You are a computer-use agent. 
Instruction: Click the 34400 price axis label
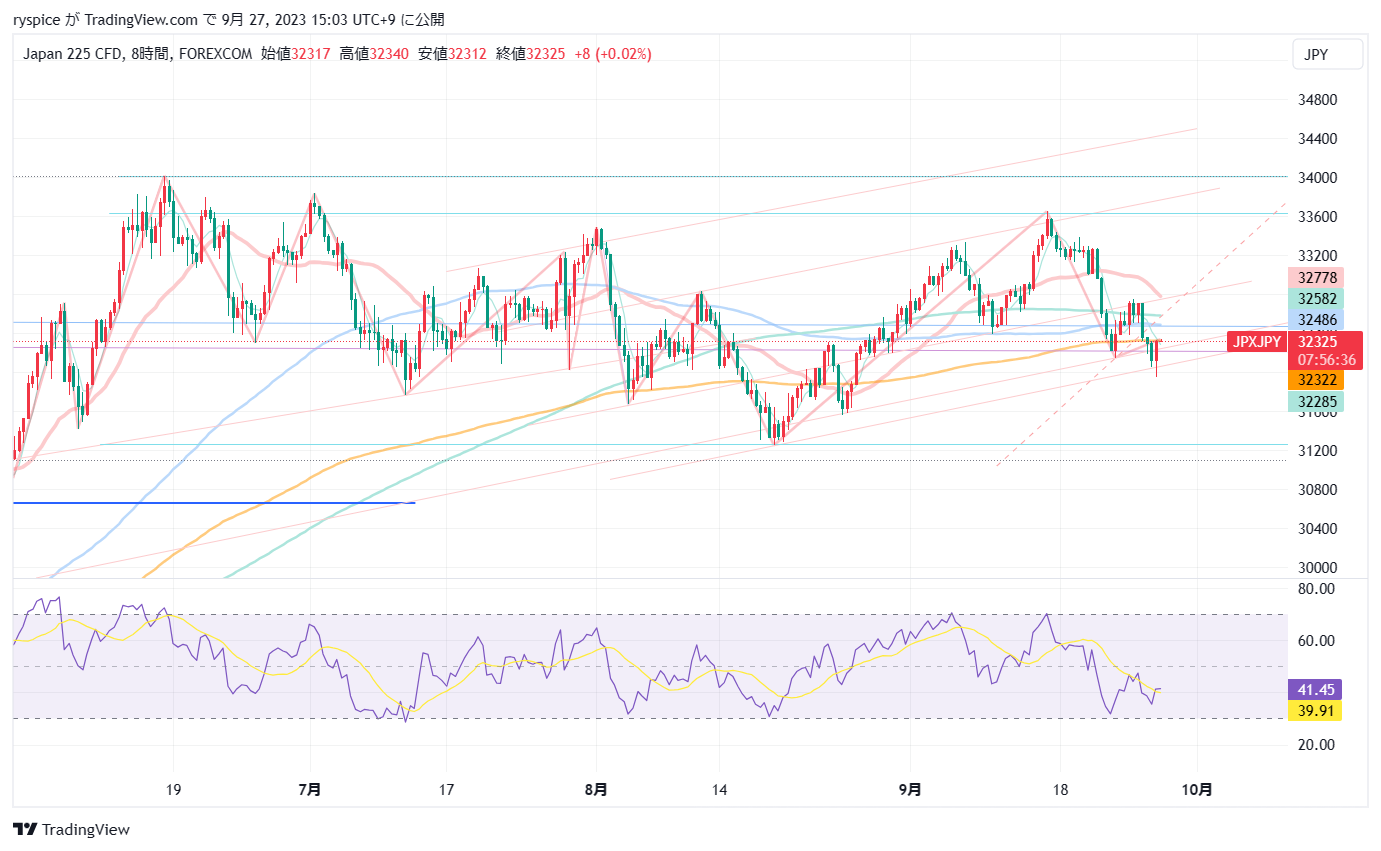1316,139
